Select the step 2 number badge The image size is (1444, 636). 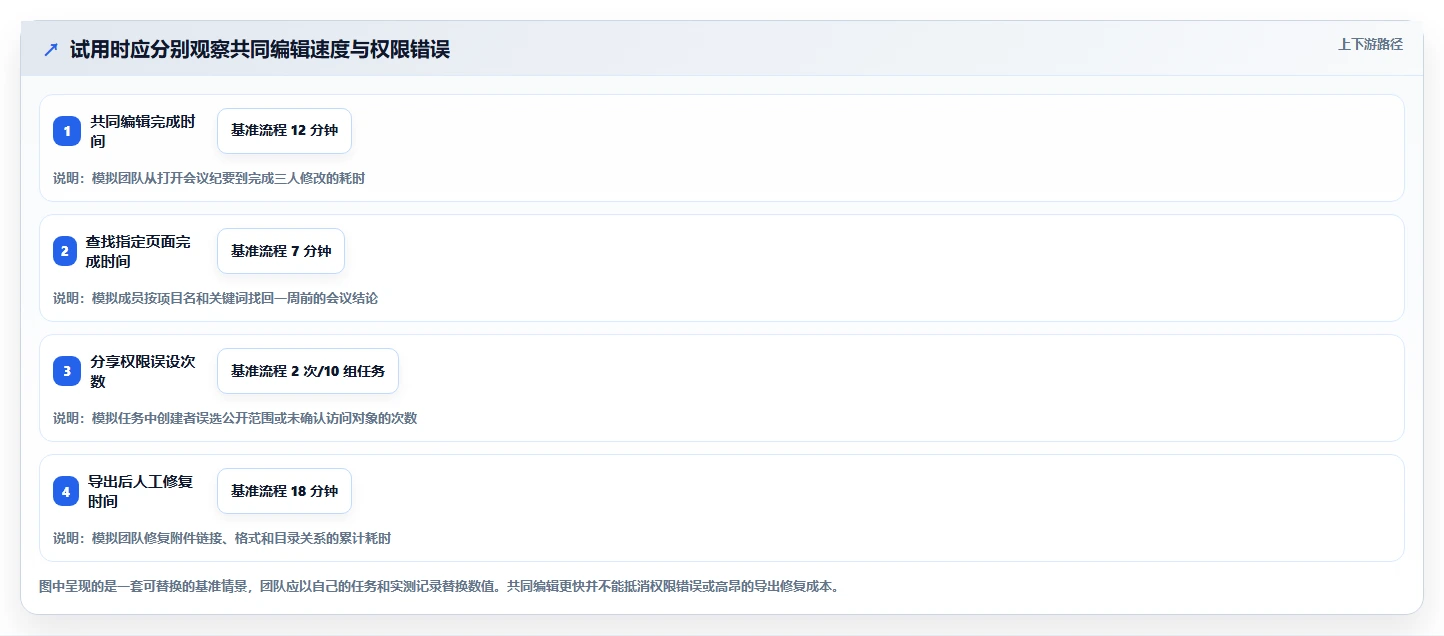(x=64, y=251)
